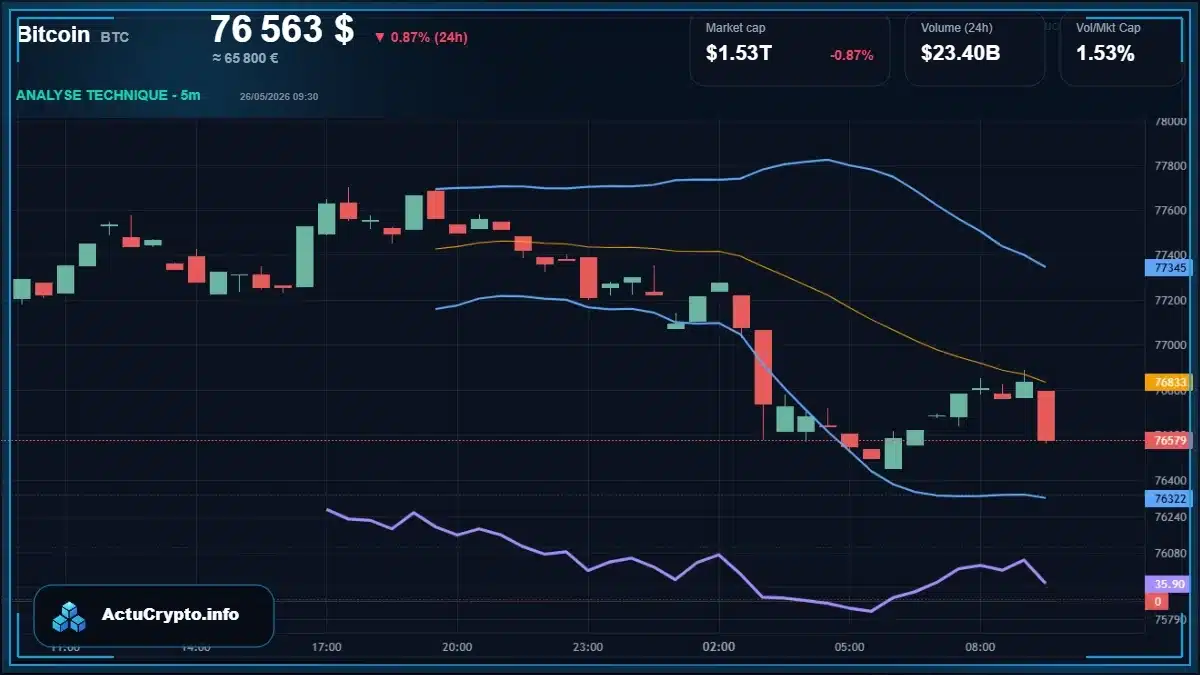Click the 77345 upper band price tag

(x=1170, y=268)
